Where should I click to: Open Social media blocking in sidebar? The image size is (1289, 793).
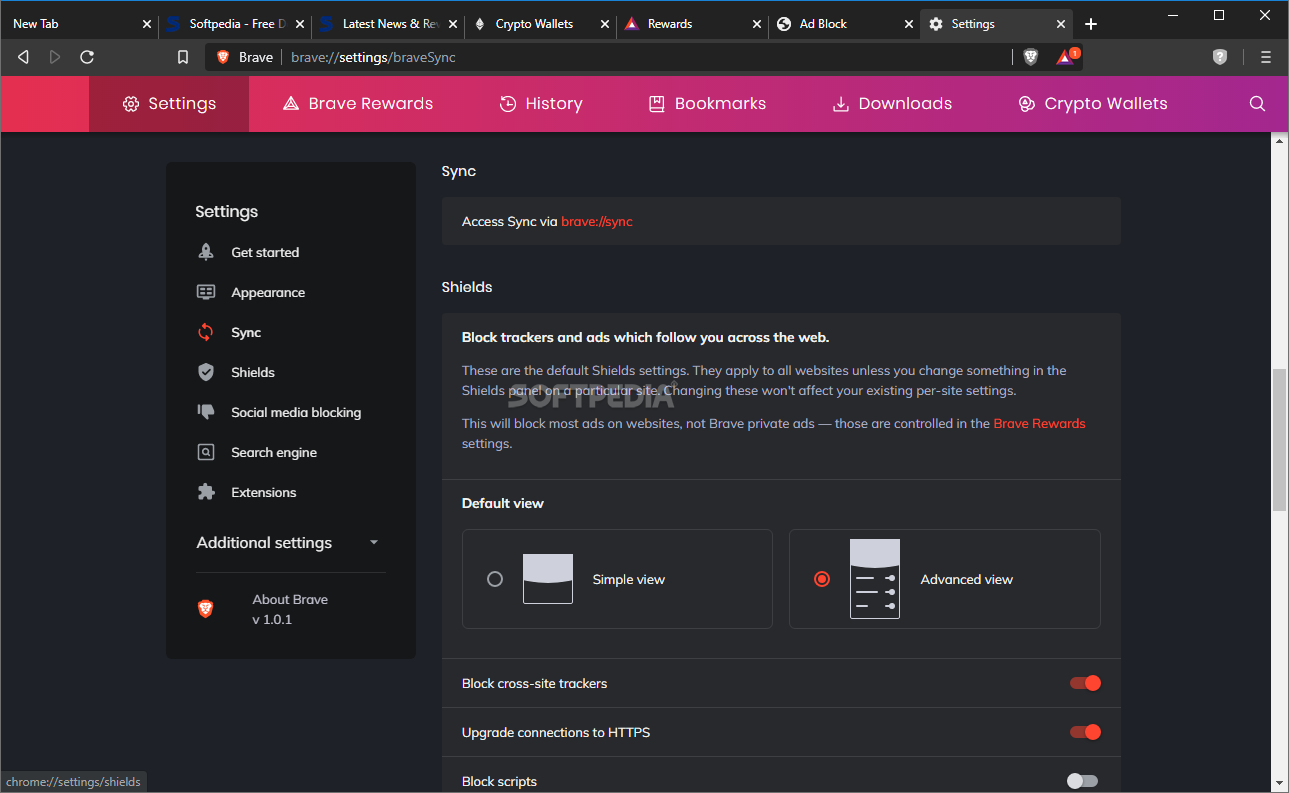[296, 412]
